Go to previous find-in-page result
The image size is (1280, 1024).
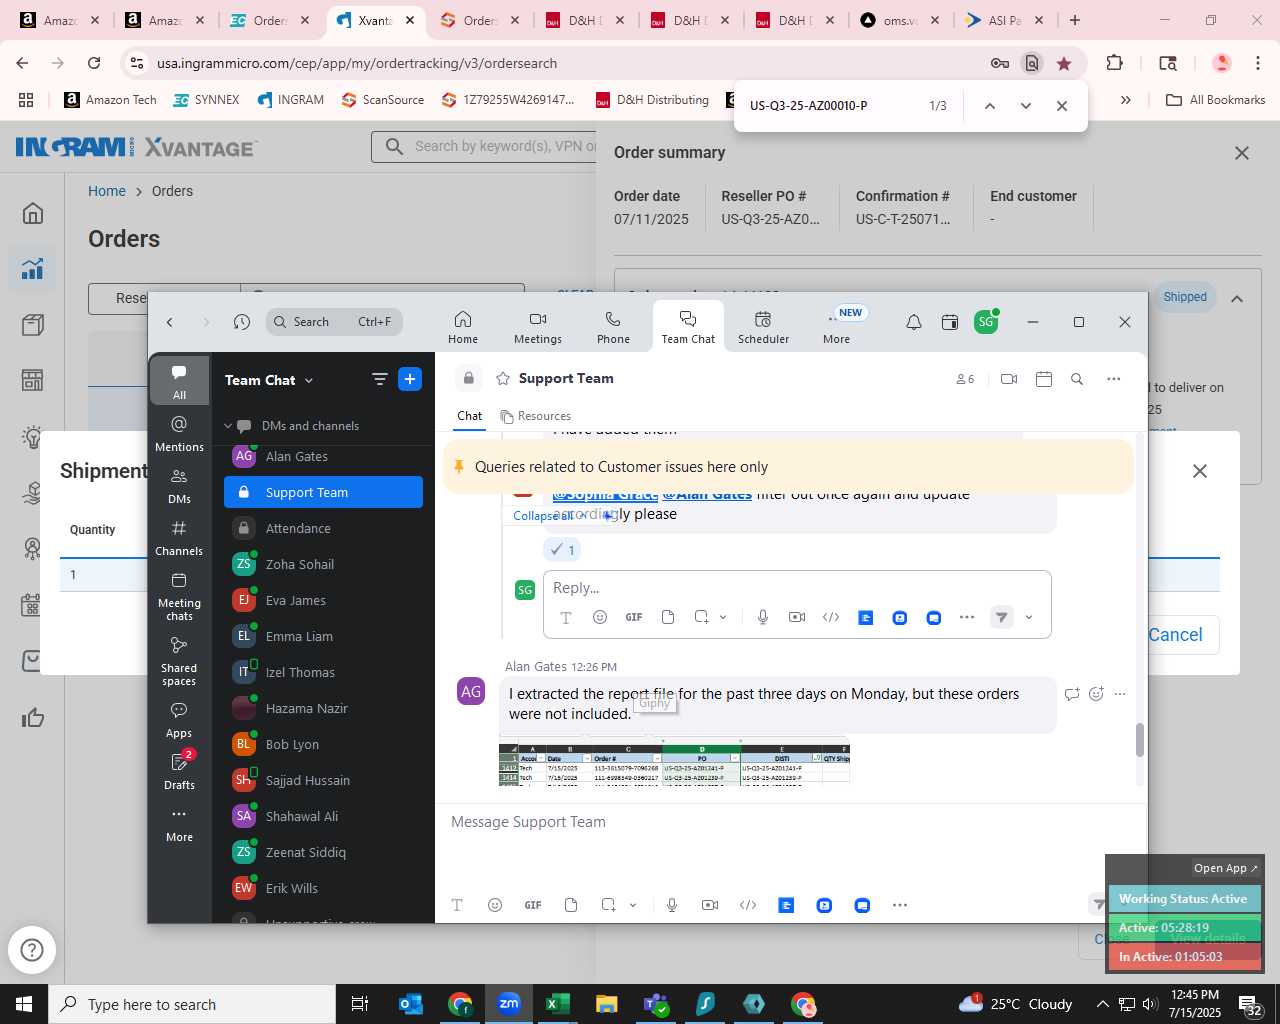point(989,106)
